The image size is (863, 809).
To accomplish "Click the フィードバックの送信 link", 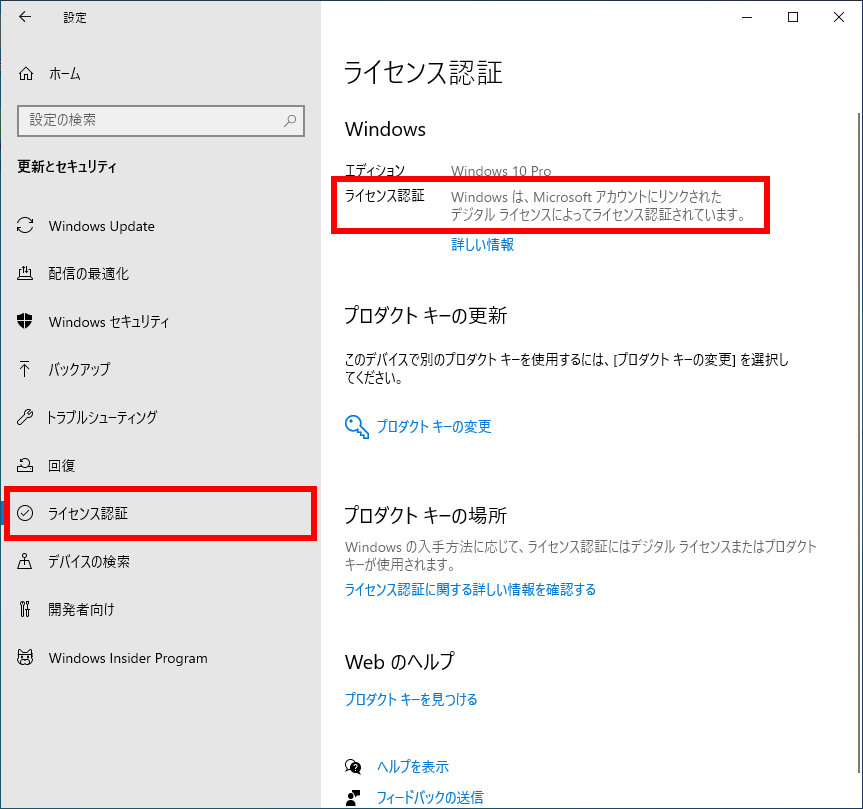I will click(x=430, y=797).
